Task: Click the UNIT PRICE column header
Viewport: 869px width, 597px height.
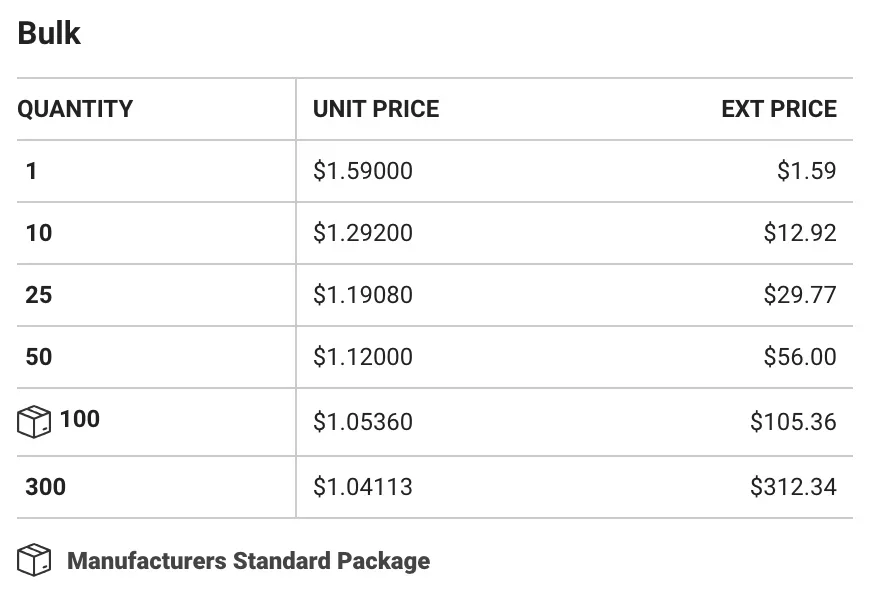Action: pos(376,109)
